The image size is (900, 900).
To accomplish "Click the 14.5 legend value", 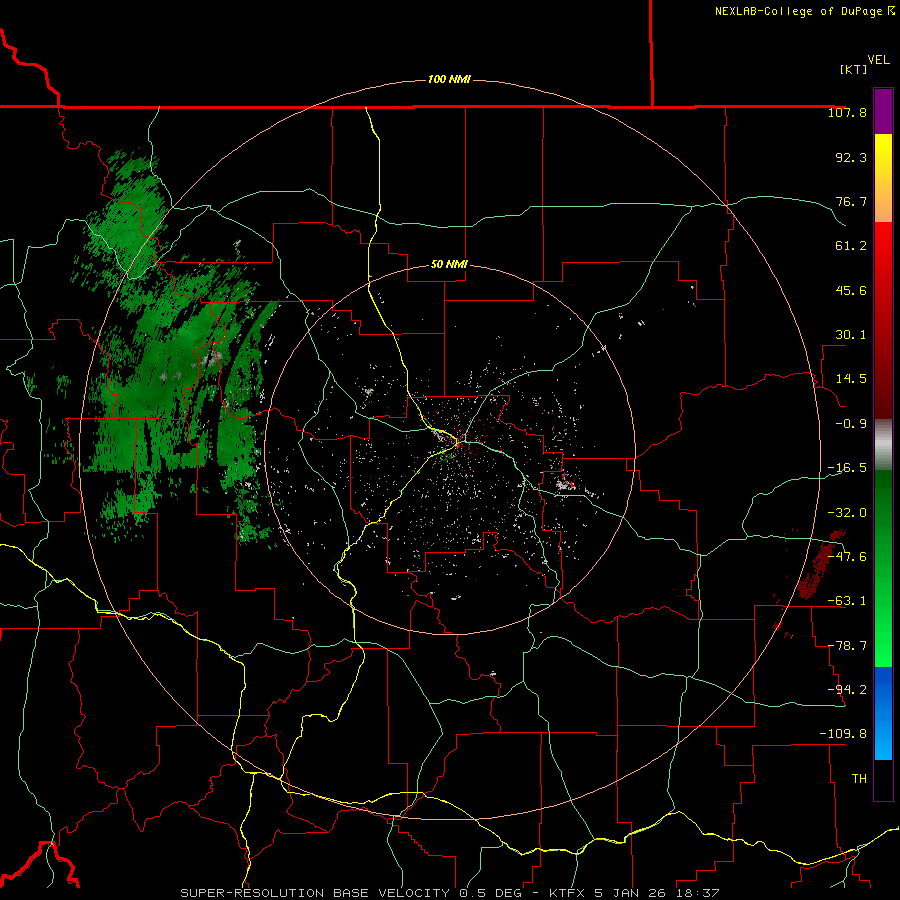I will (x=851, y=379).
